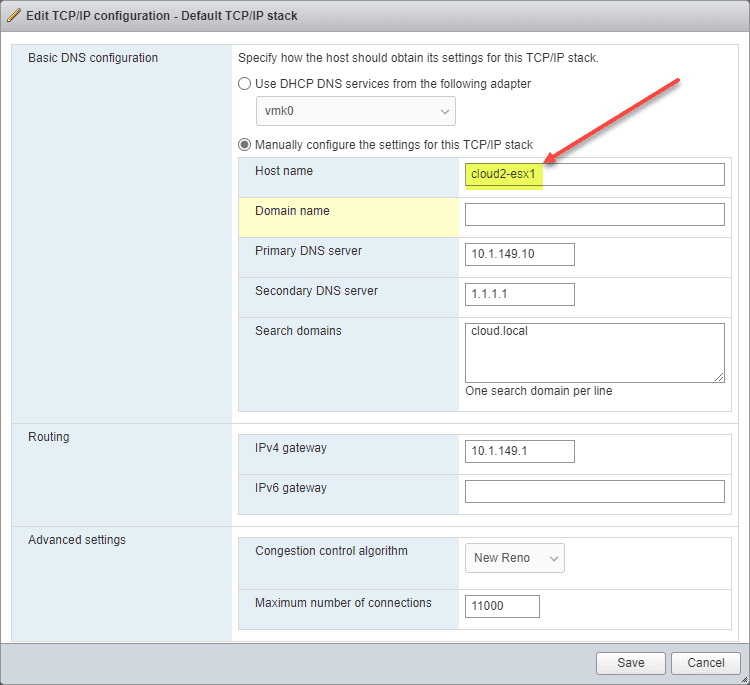The image size is (750, 685).
Task: Open the vmk0 adapter dropdown
Action: (355, 111)
